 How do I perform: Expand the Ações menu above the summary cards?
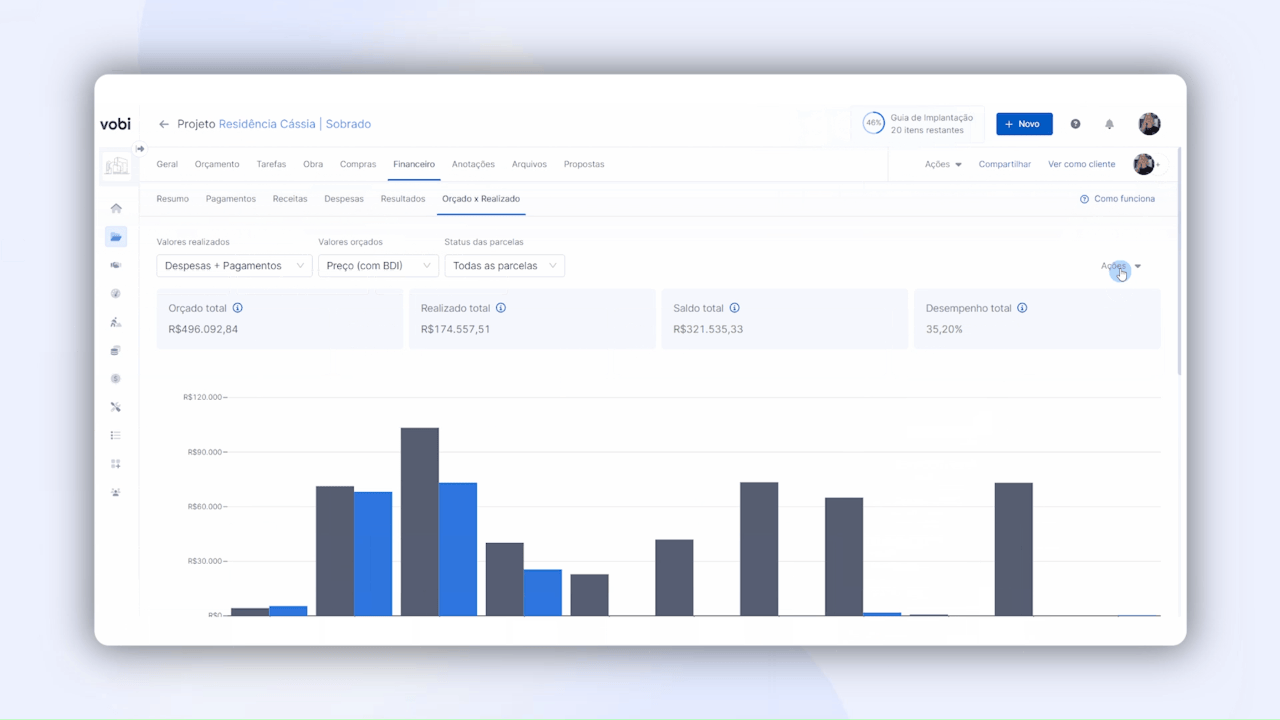[x=1121, y=266]
